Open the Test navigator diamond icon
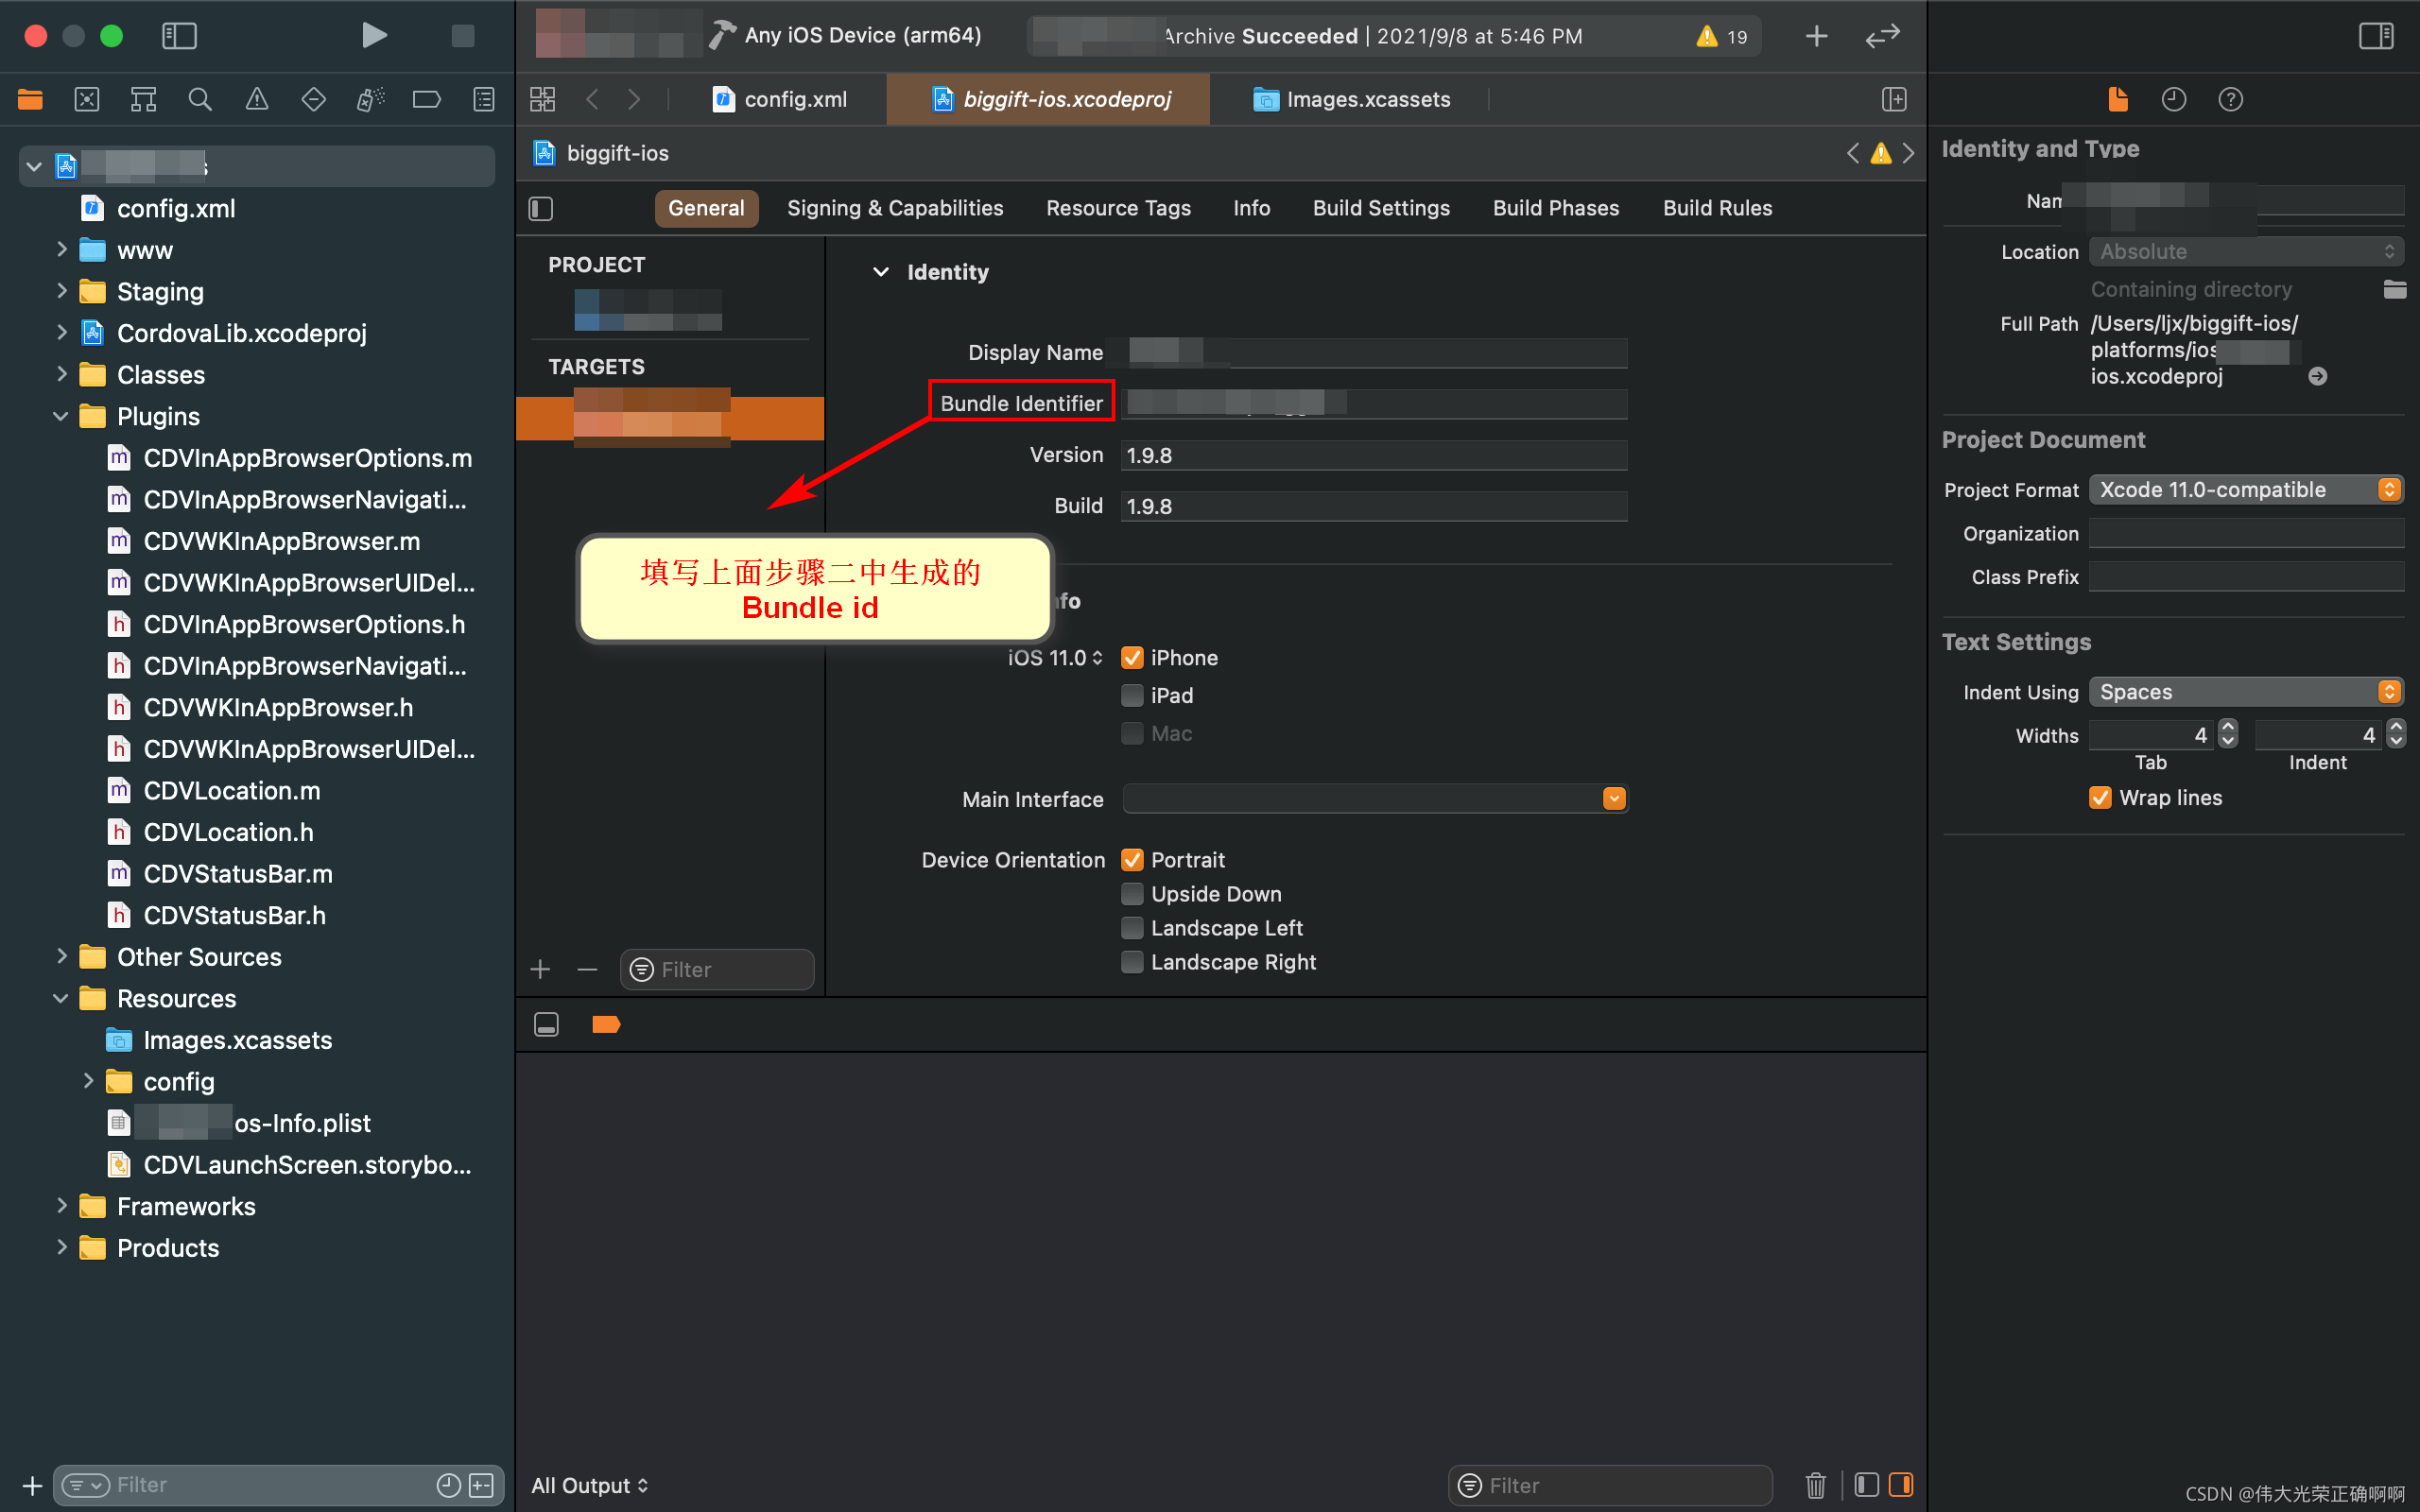Image resolution: width=2420 pixels, height=1512 pixels. [x=313, y=99]
